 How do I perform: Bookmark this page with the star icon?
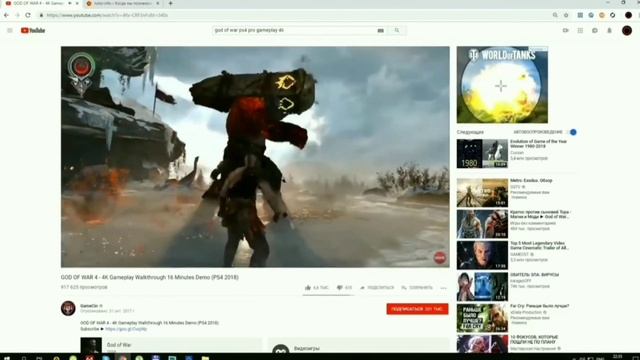click(566, 15)
